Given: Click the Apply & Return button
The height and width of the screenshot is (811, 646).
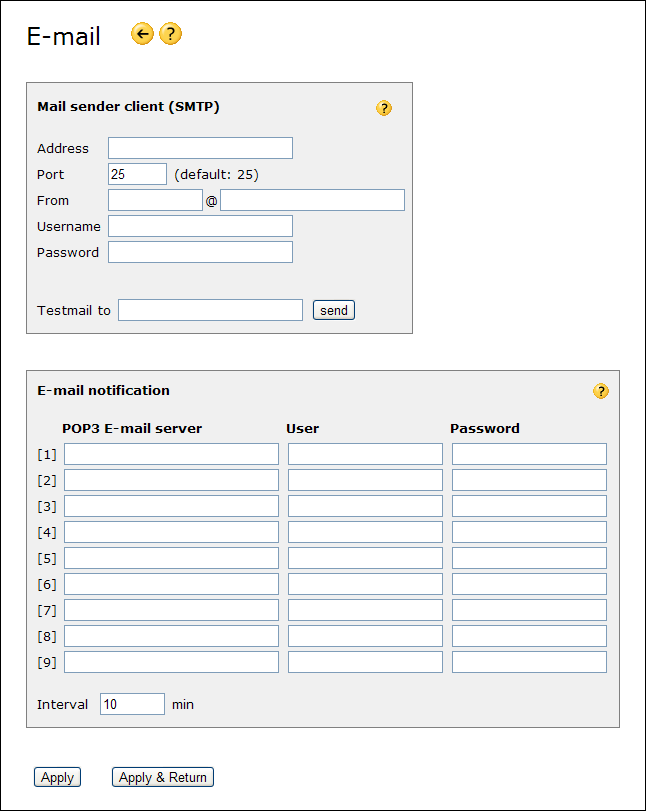Looking at the screenshot, I should click(x=162, y=777).
